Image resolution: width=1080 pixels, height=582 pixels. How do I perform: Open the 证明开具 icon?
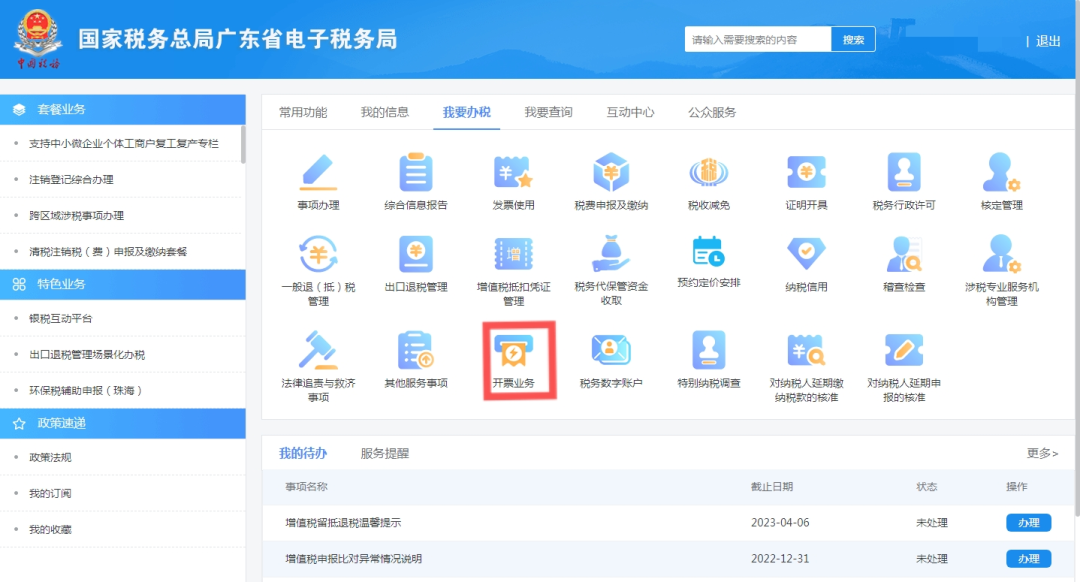(x=807, y=172)
